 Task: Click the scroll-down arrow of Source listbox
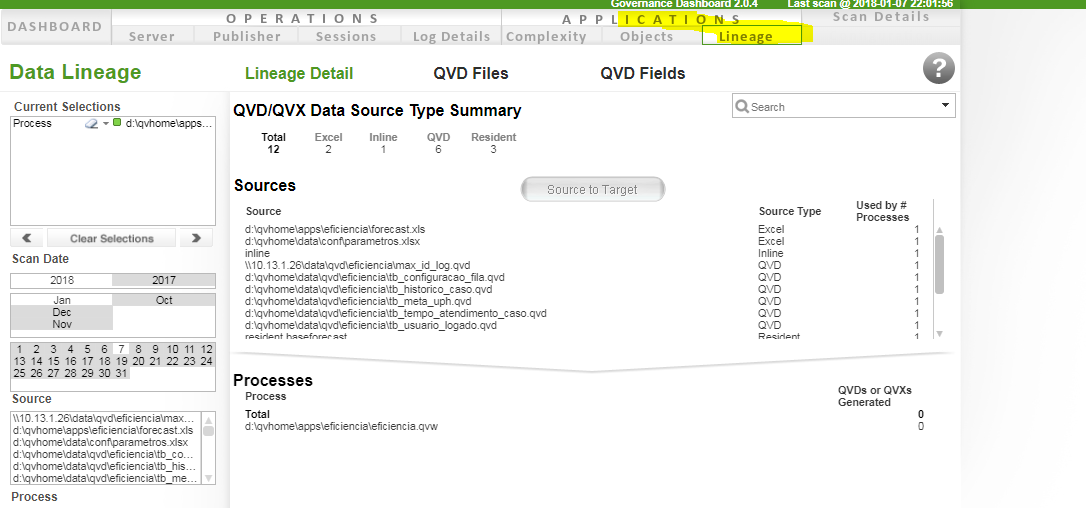[x=208, y=478]
